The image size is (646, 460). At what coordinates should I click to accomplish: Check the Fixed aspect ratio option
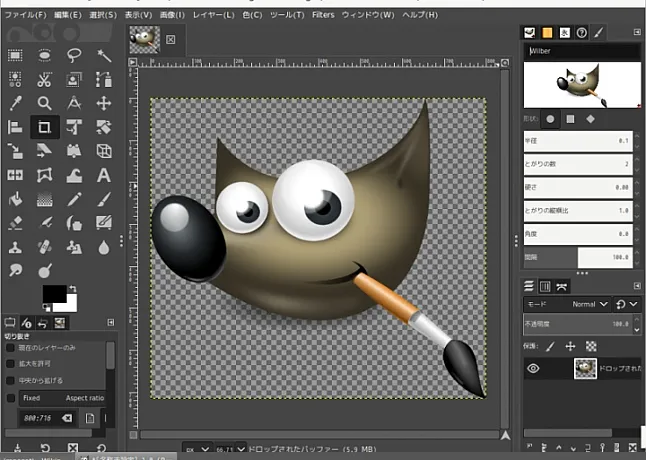pos(11,397)
